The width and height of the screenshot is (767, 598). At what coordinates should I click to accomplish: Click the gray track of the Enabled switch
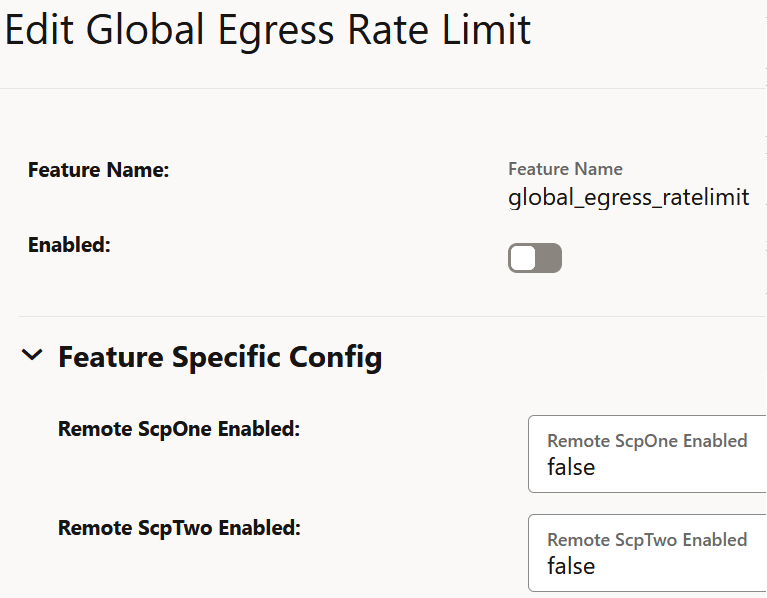point(550,258)
